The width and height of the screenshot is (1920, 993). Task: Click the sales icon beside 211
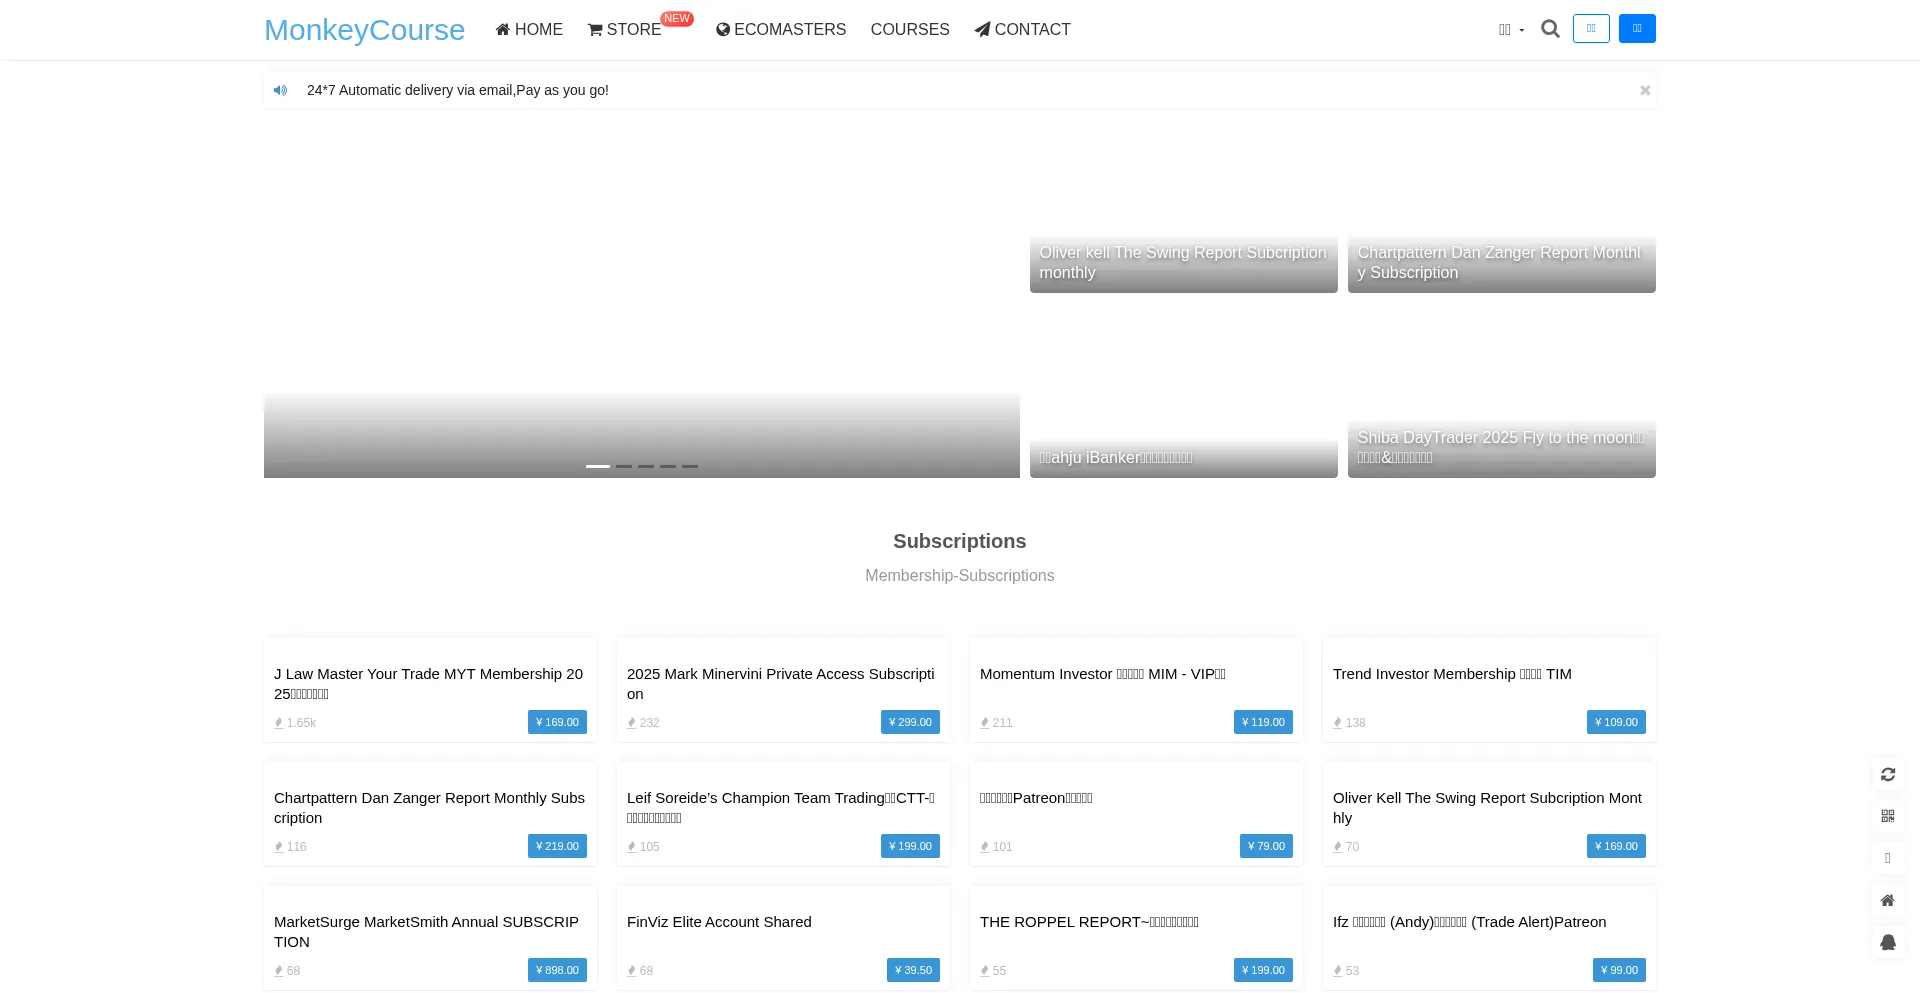pyautogui.click(x=985, y=723)
